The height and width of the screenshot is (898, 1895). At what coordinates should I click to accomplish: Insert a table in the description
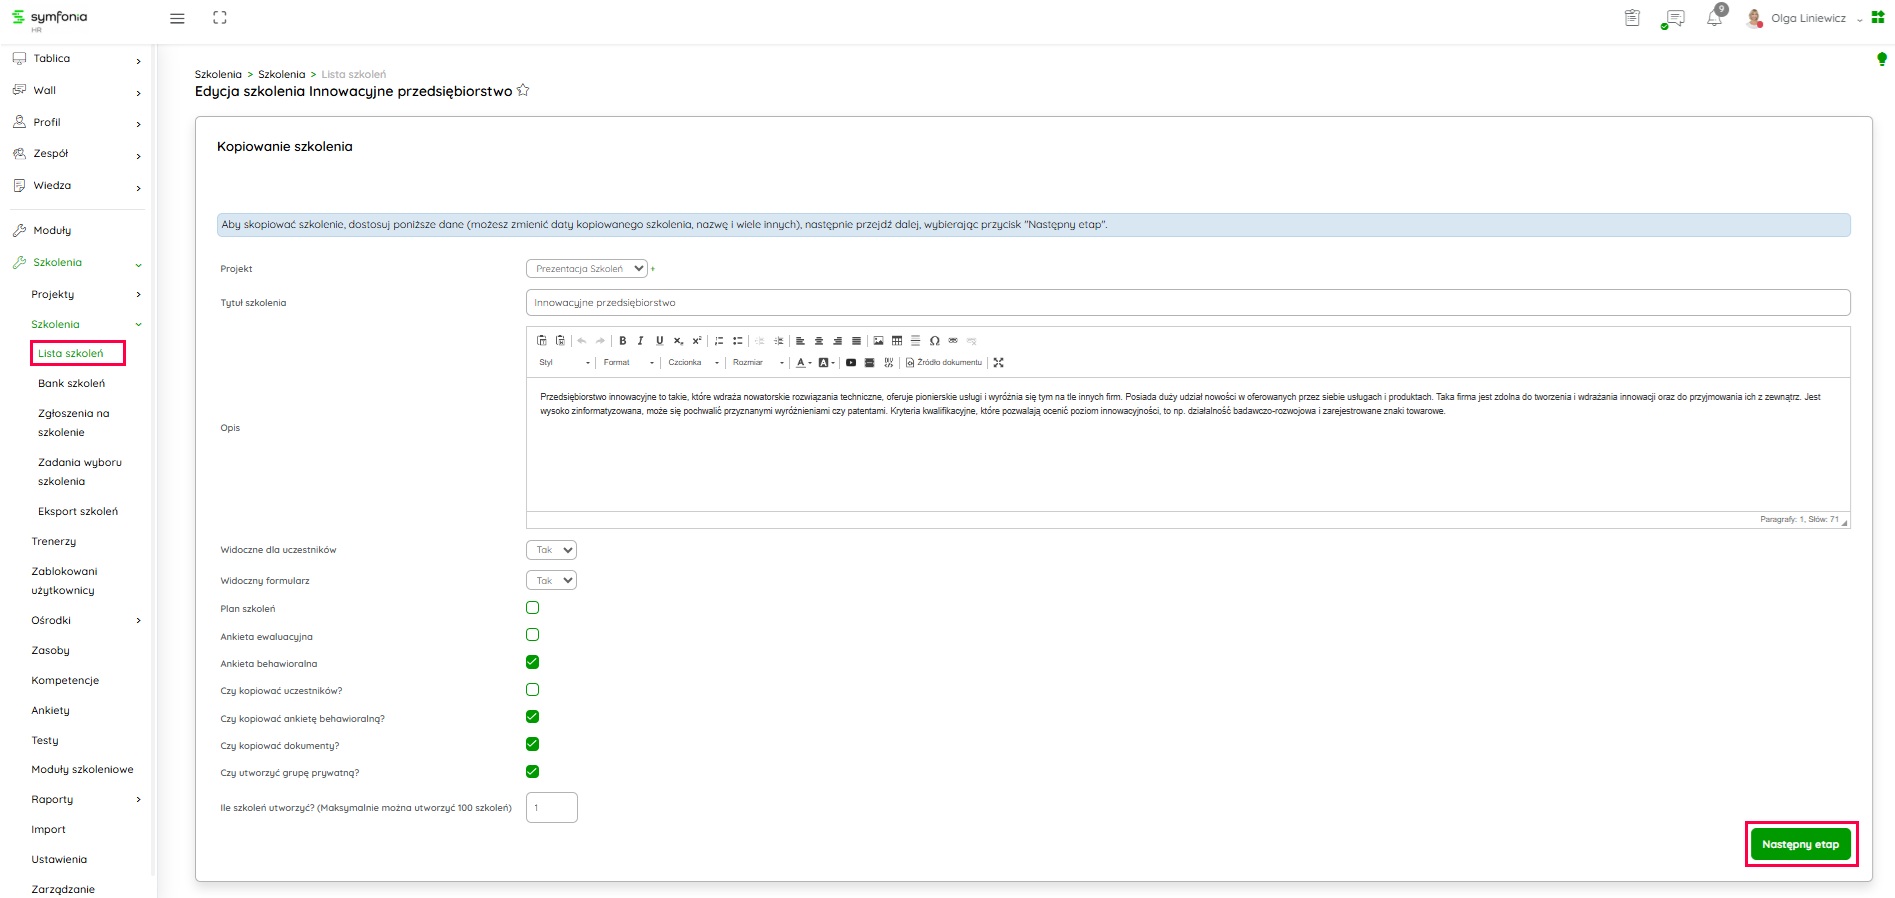coord(897,341)
